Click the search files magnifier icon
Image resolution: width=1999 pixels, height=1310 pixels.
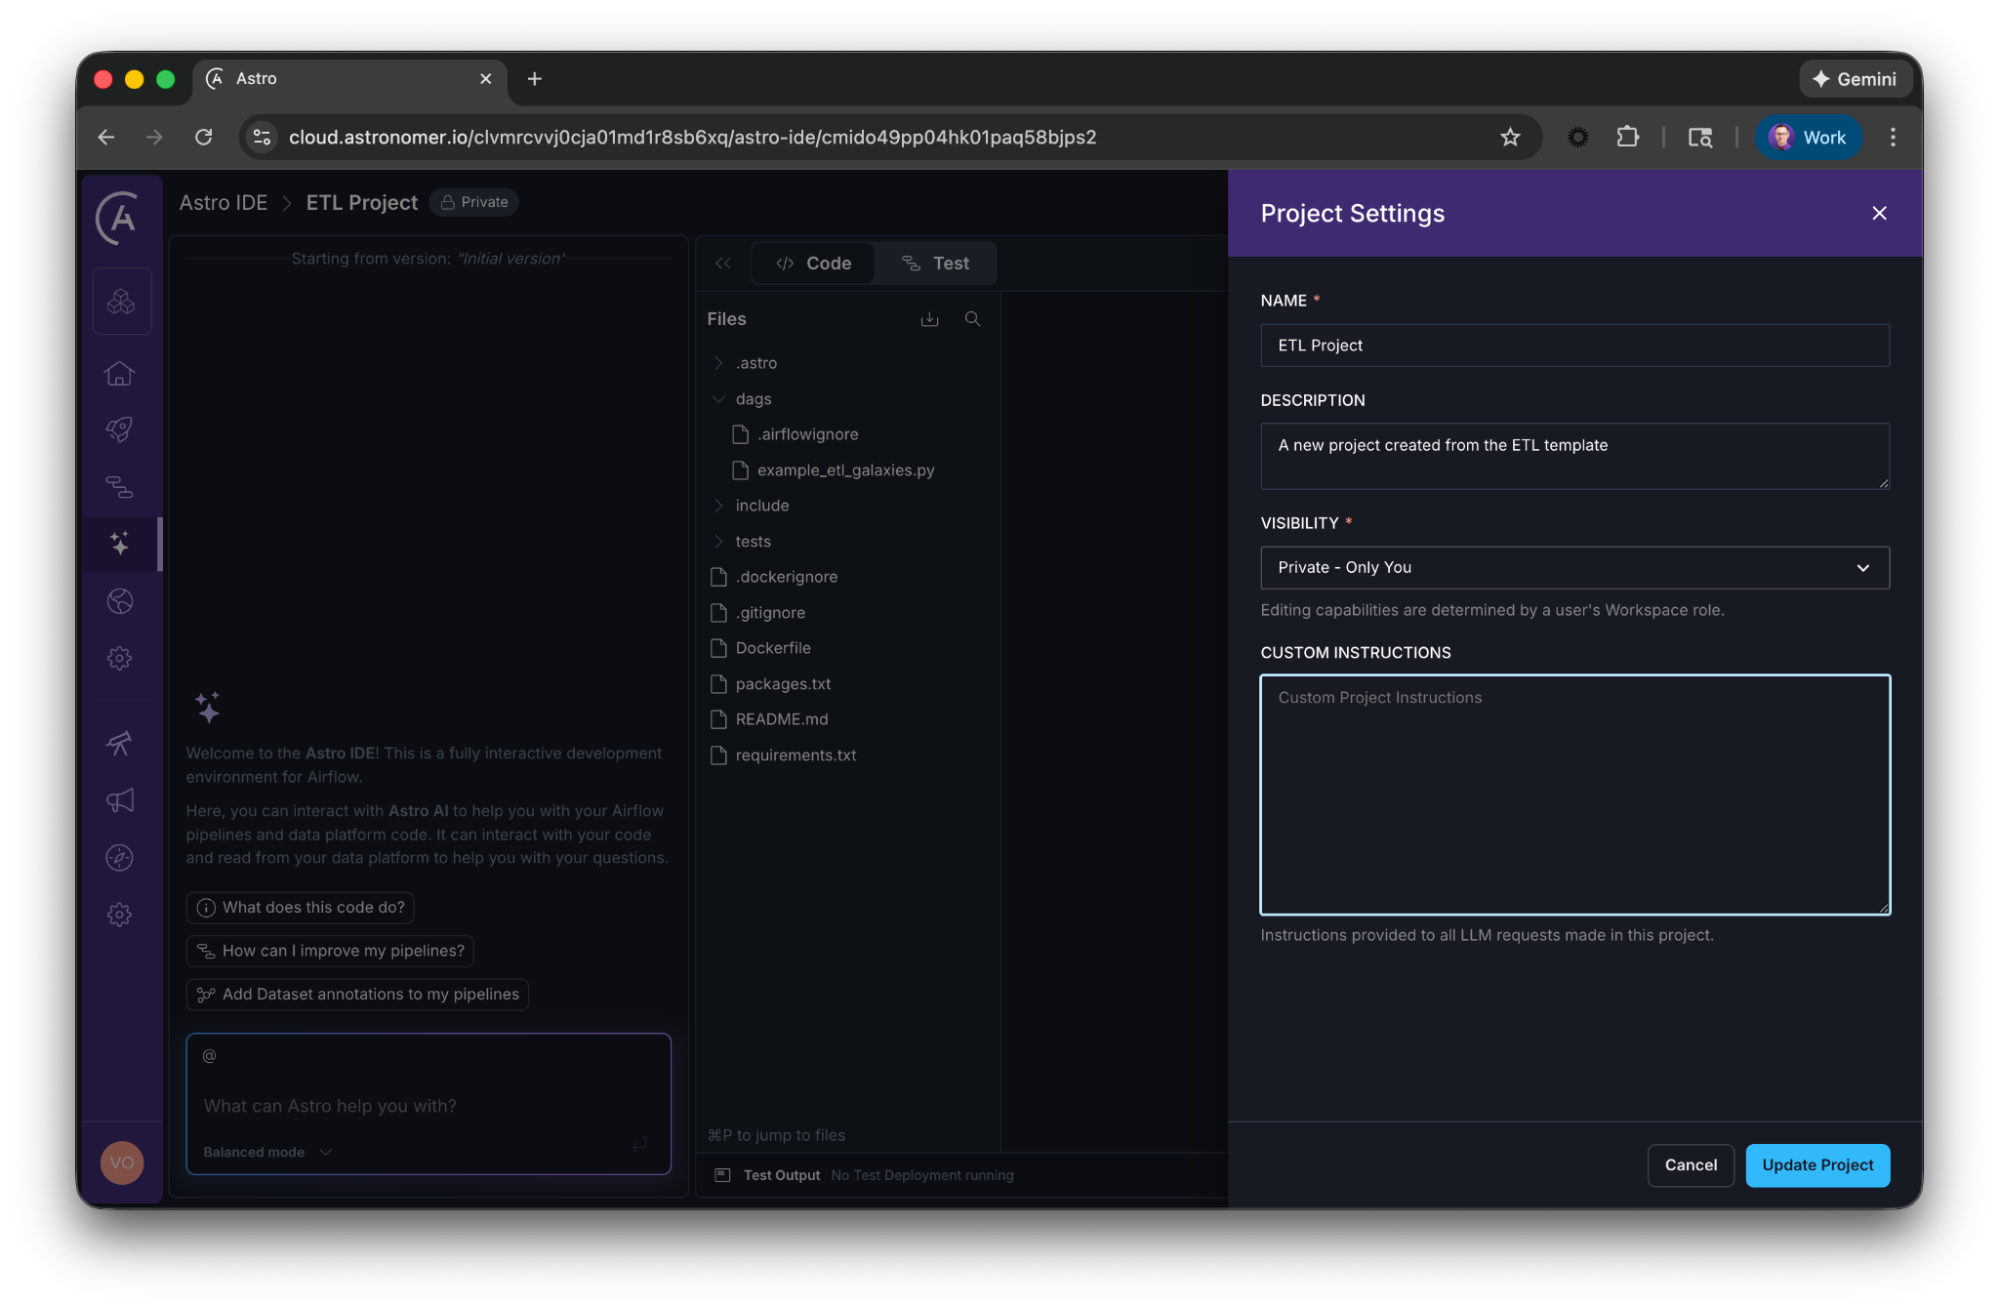[x=972, y=319]
